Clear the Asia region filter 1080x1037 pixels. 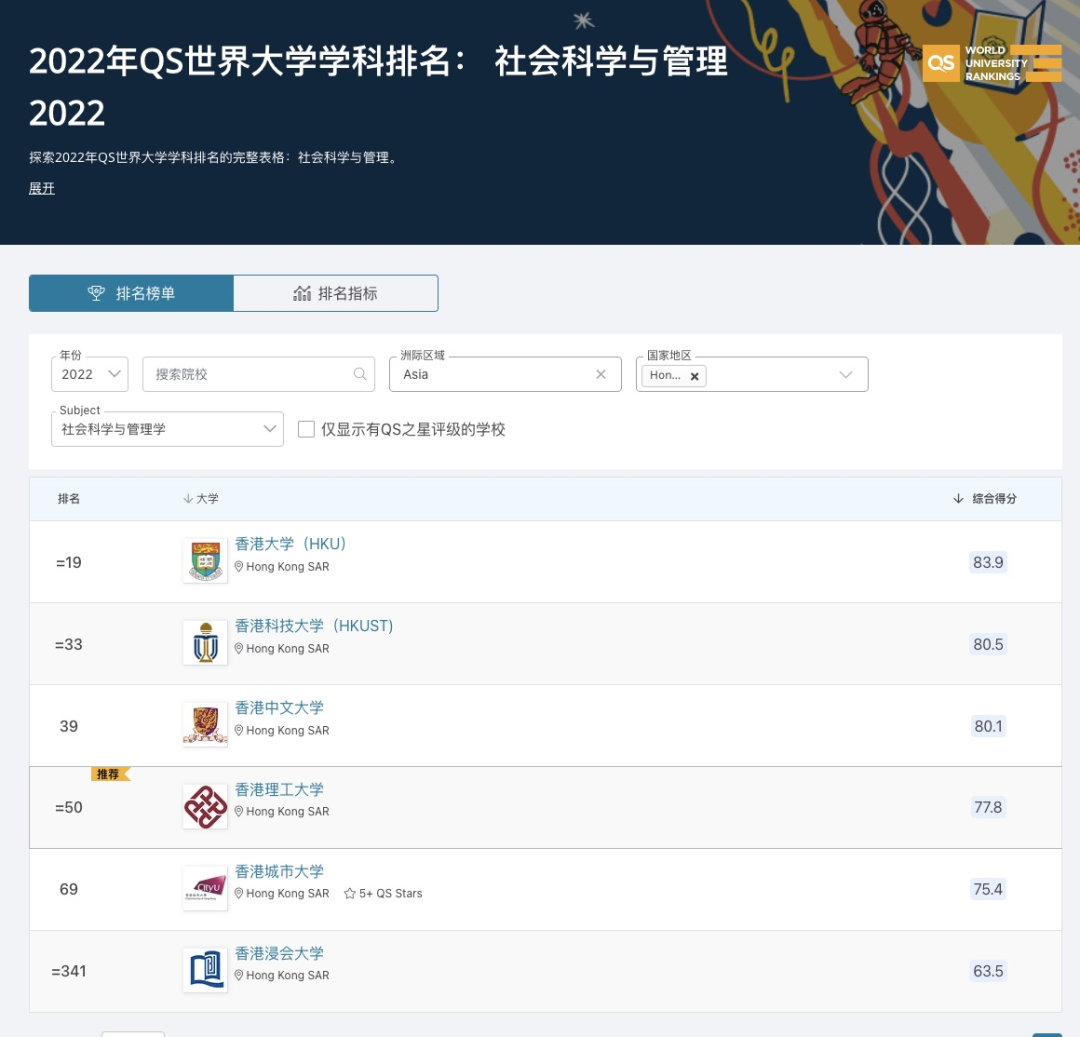point(601,374)
